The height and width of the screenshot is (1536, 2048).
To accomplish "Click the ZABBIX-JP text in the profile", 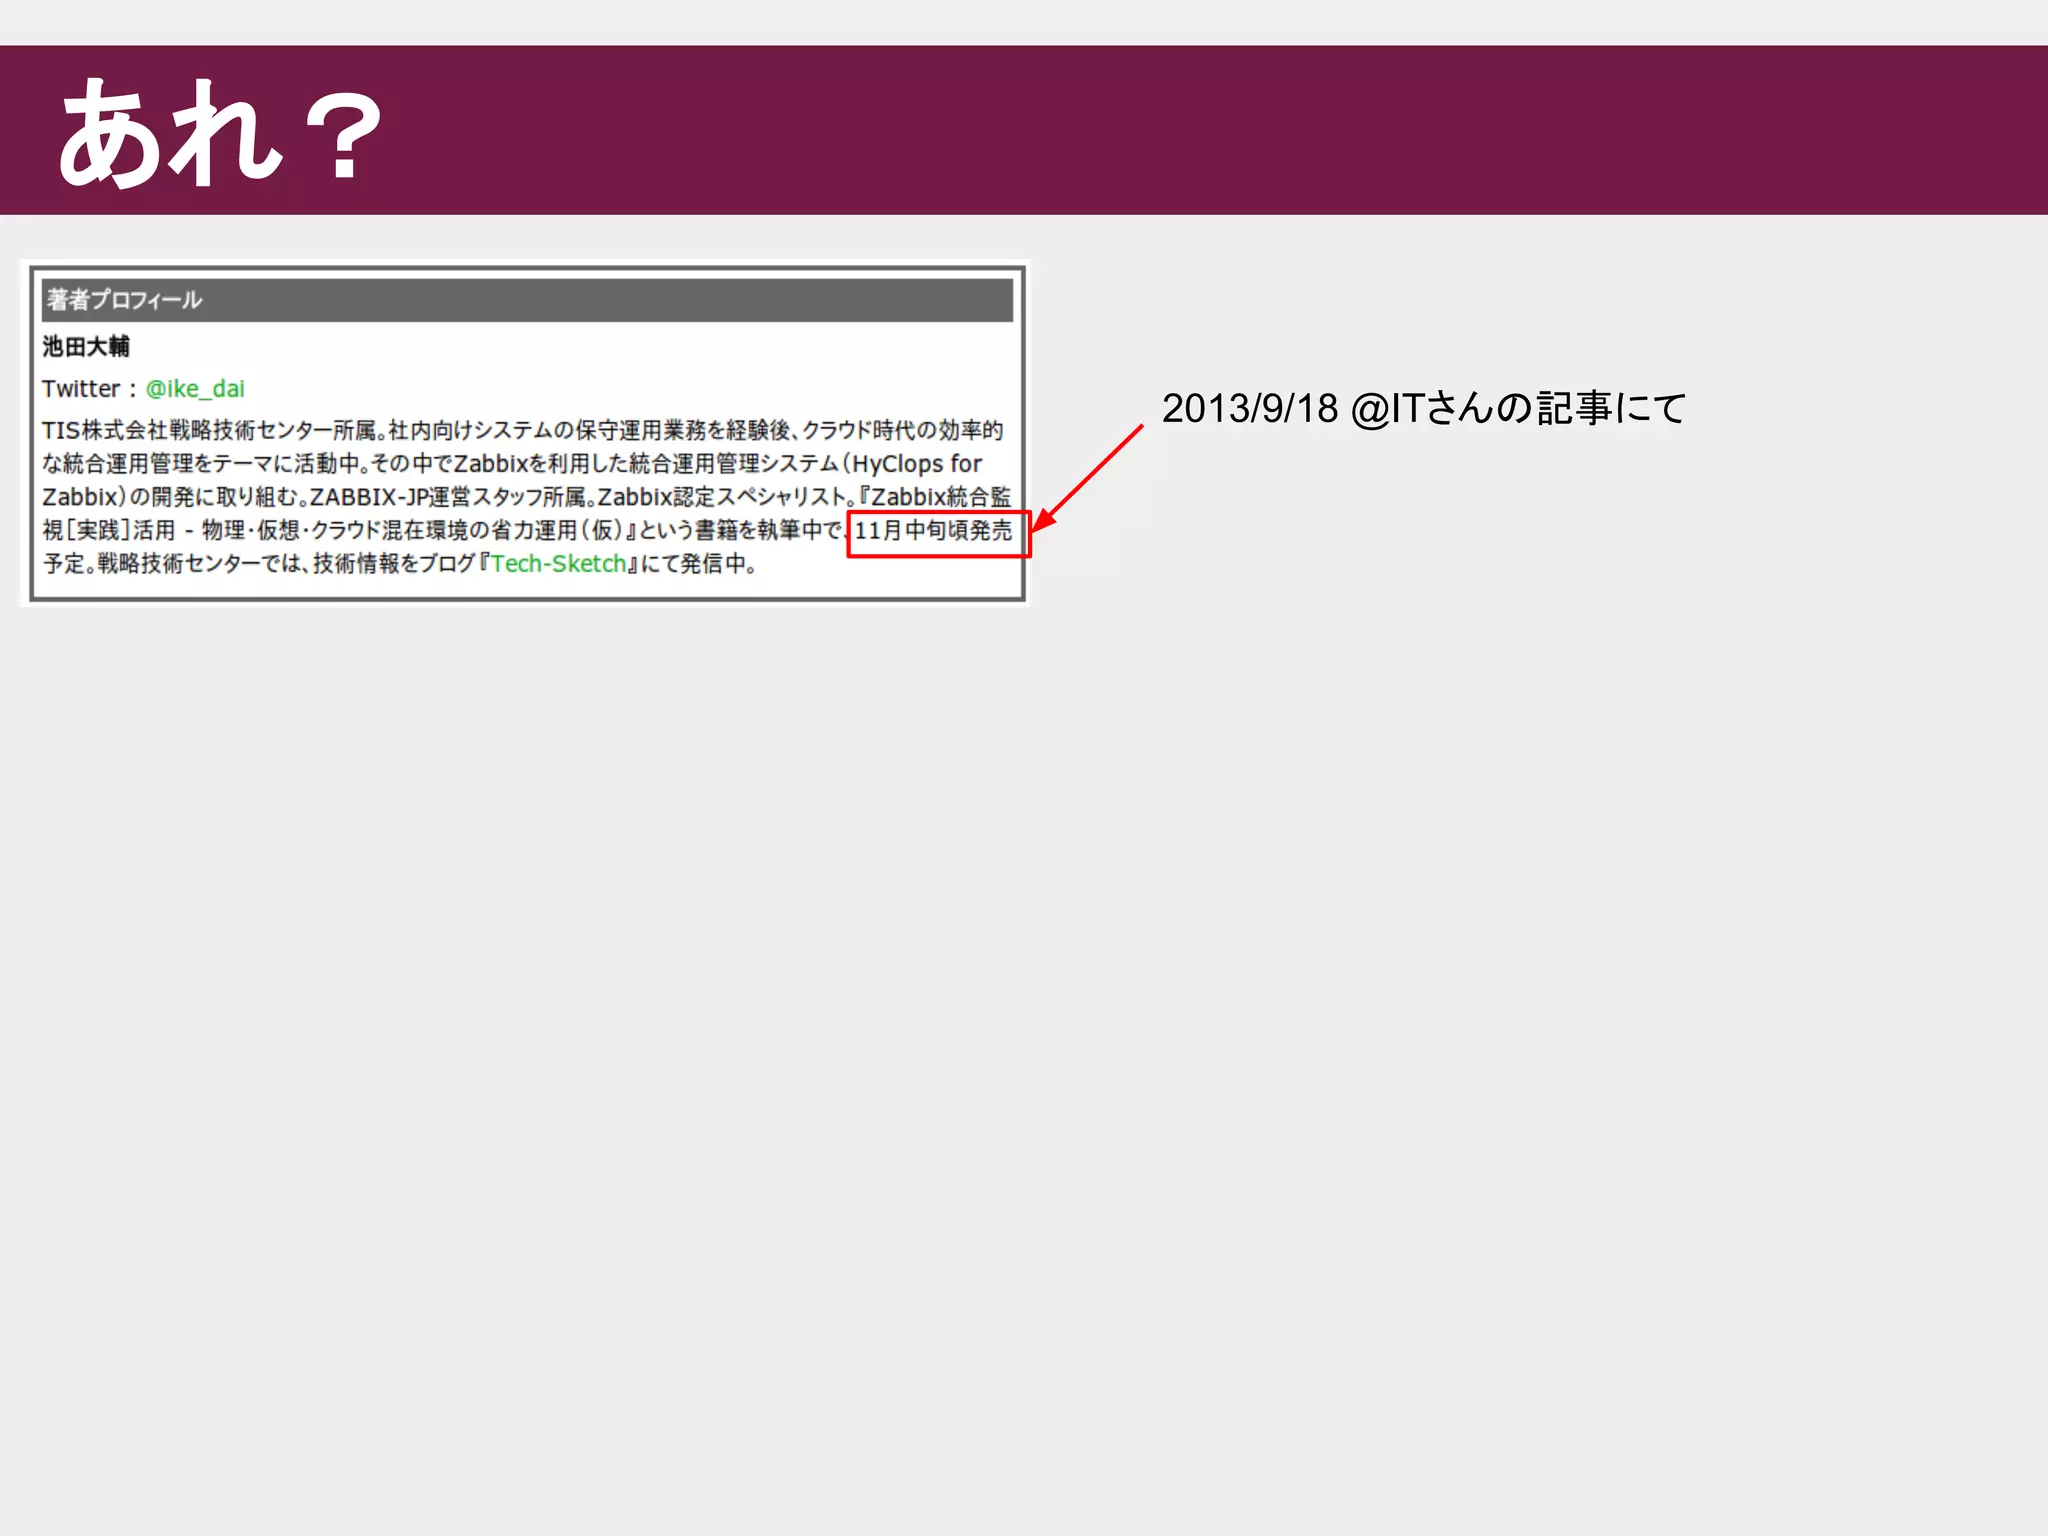I will 368,497.
